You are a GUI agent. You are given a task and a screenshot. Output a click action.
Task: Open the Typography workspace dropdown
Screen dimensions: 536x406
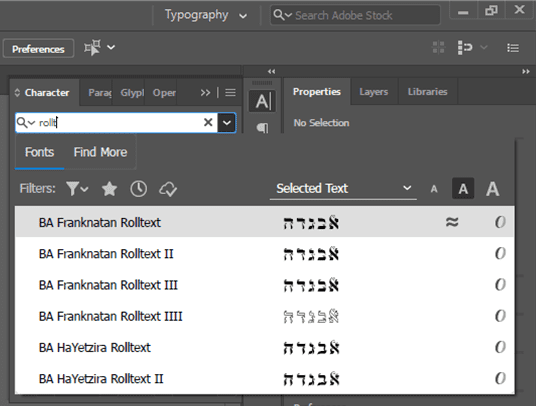click(206, 15)
